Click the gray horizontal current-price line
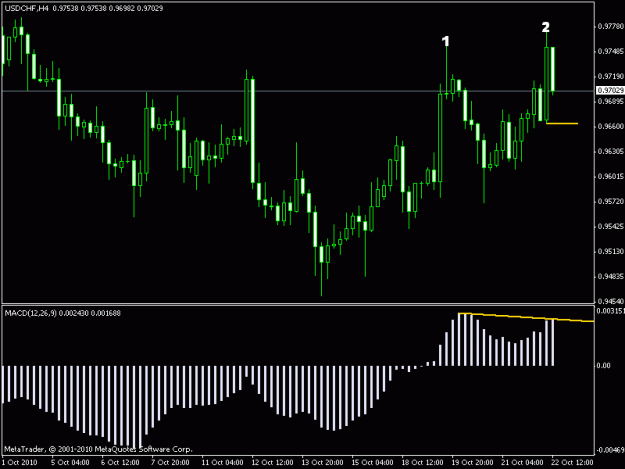625x469 pixels. pos(299,91)
